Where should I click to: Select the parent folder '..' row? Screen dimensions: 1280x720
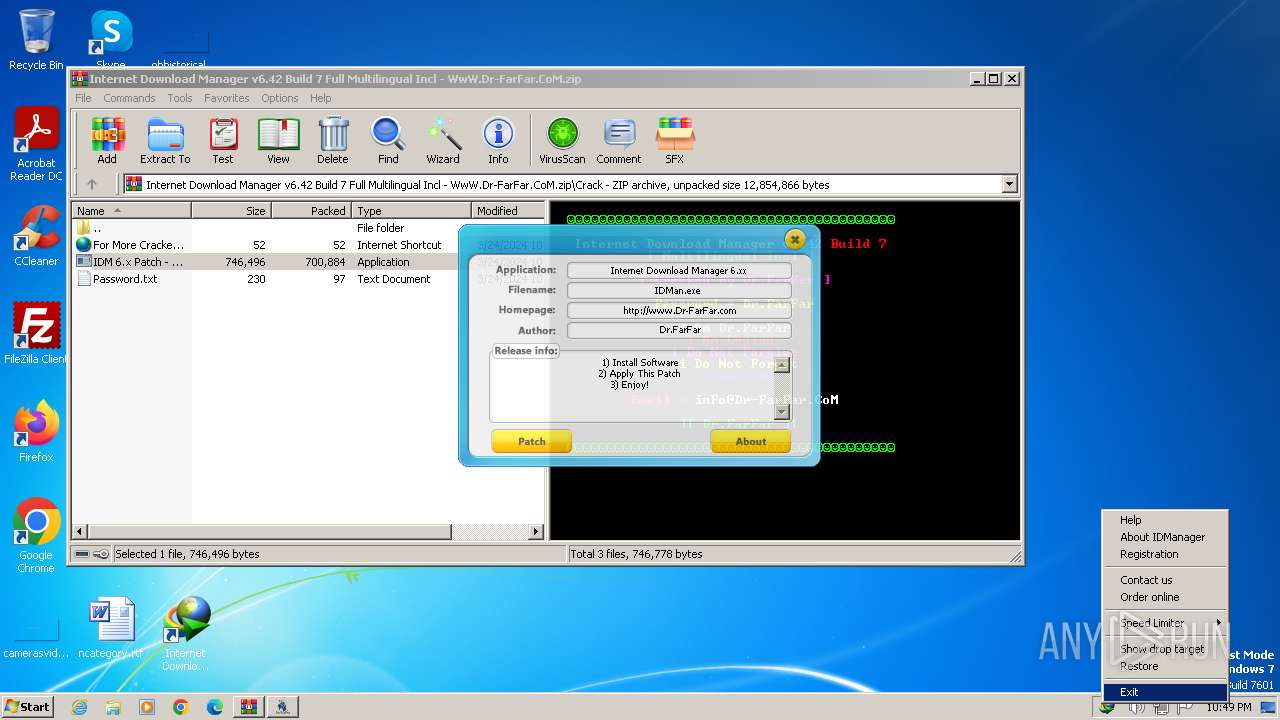[x=308, y=228]
